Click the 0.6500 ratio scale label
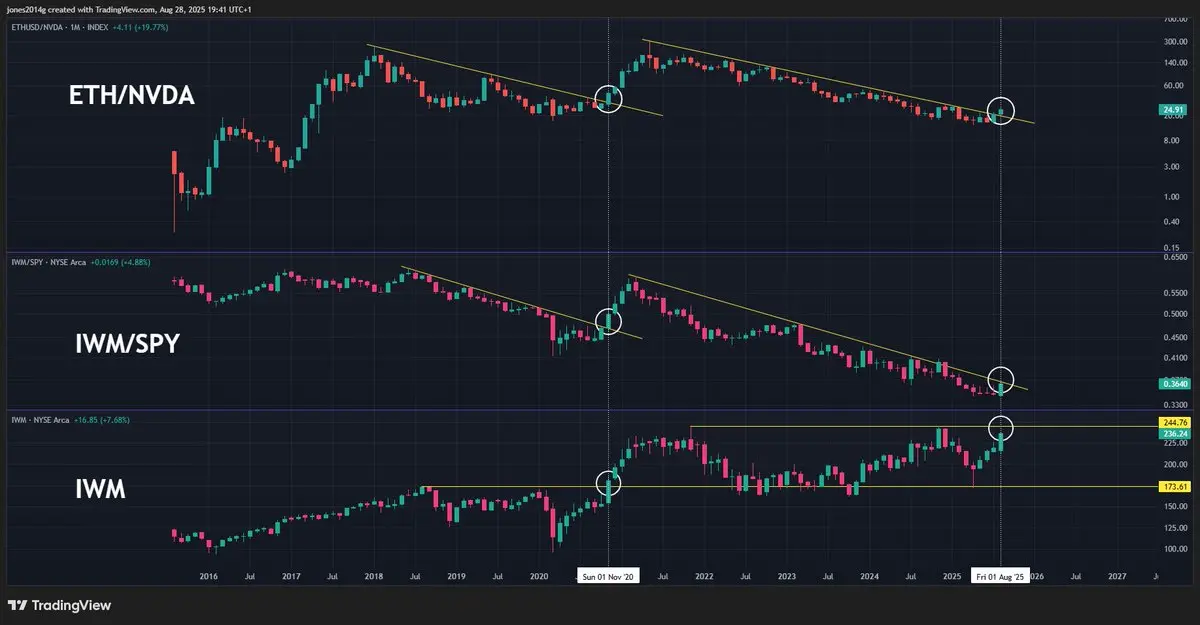The width and height of the screenshot is (1200, 625). (1174, 257)
